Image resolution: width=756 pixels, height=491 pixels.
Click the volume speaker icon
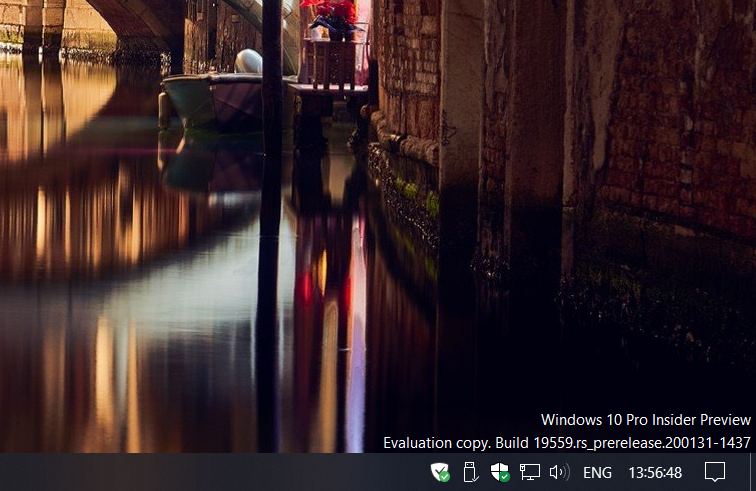click(559, 472)
